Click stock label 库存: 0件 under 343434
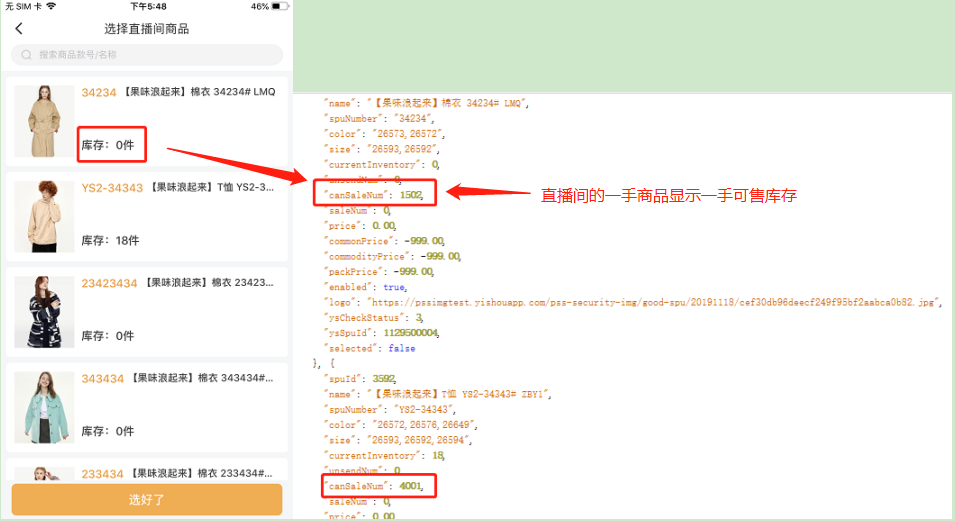 point(108,431)
